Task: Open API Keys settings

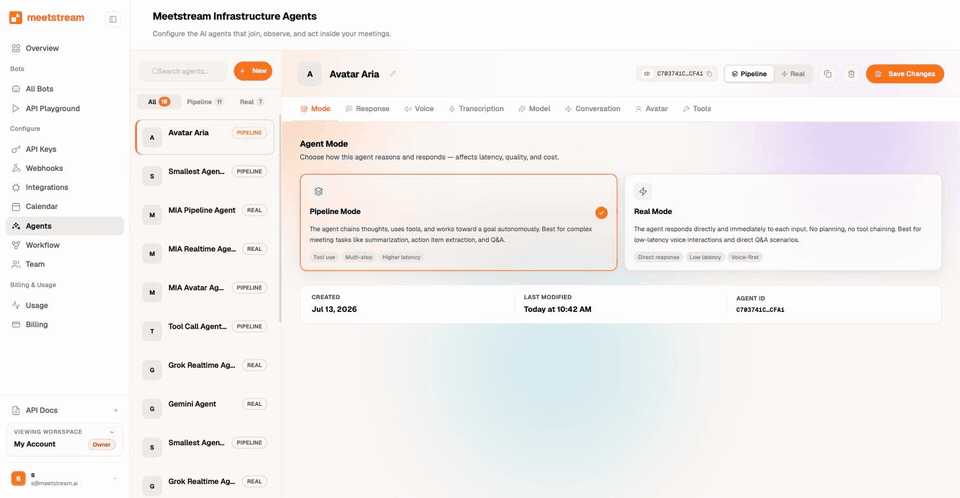Action: tap(40, 149)
